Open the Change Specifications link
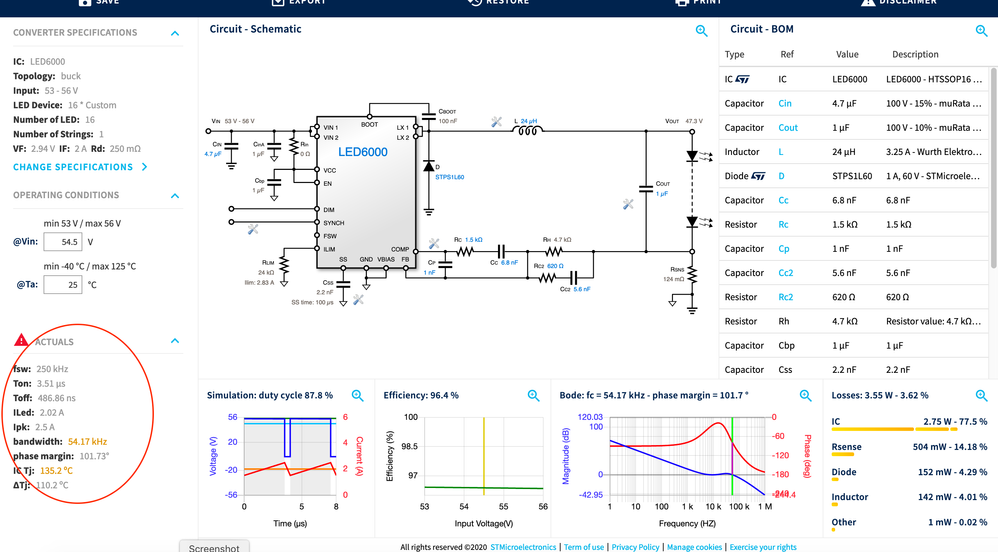The height and width of the screenshot is (552, 998). click(80, 167)
